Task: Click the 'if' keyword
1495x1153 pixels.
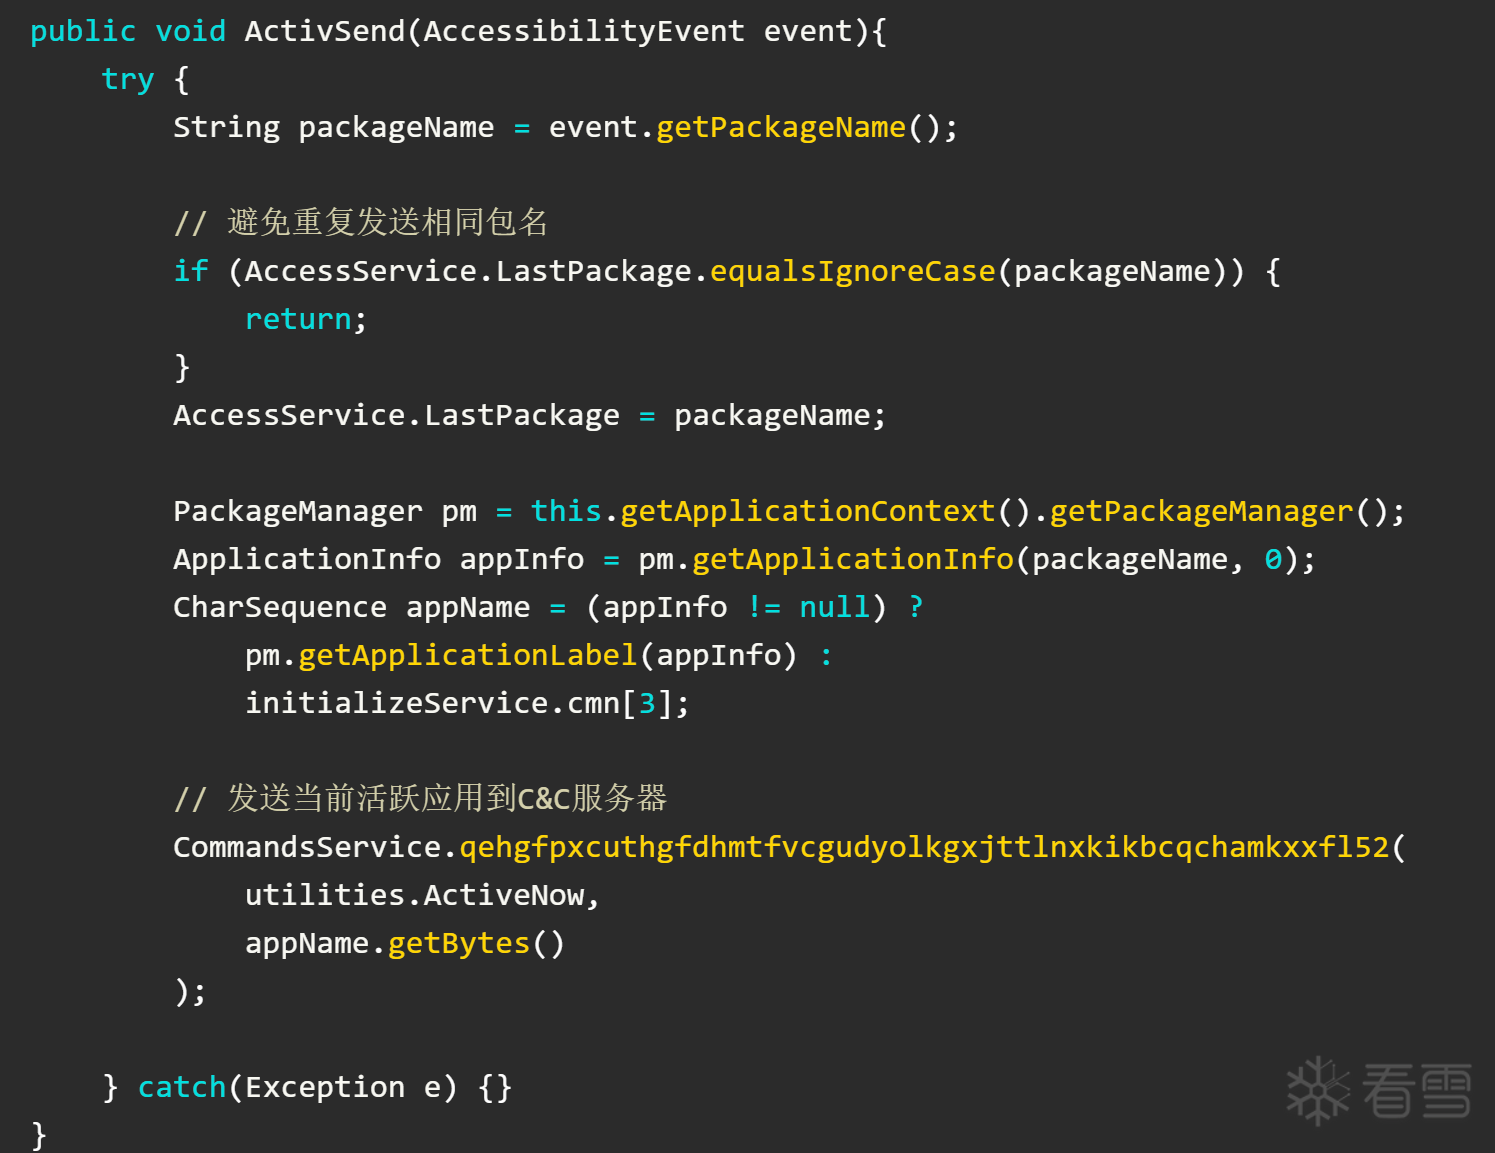Action: (191, 271)
